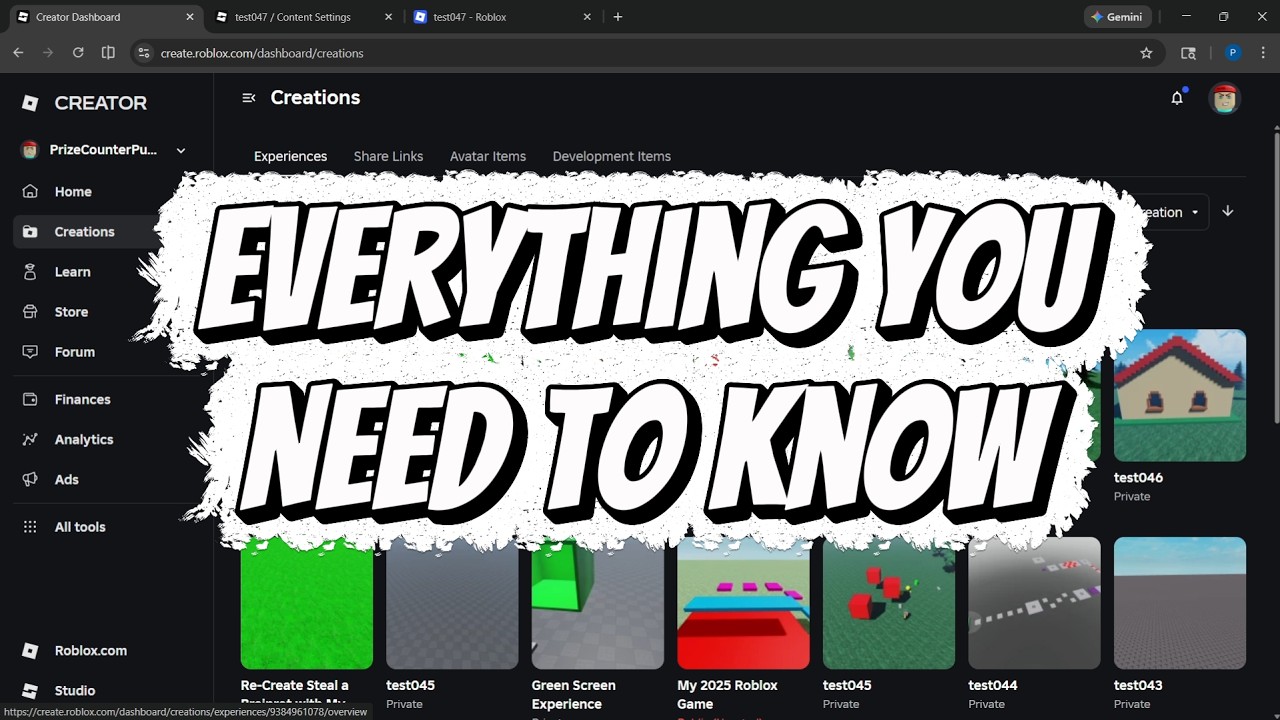The height and width of the screenshot is (720, 1280).
Task: Close the Creator Dashboard tab
Action: (190, 17)
